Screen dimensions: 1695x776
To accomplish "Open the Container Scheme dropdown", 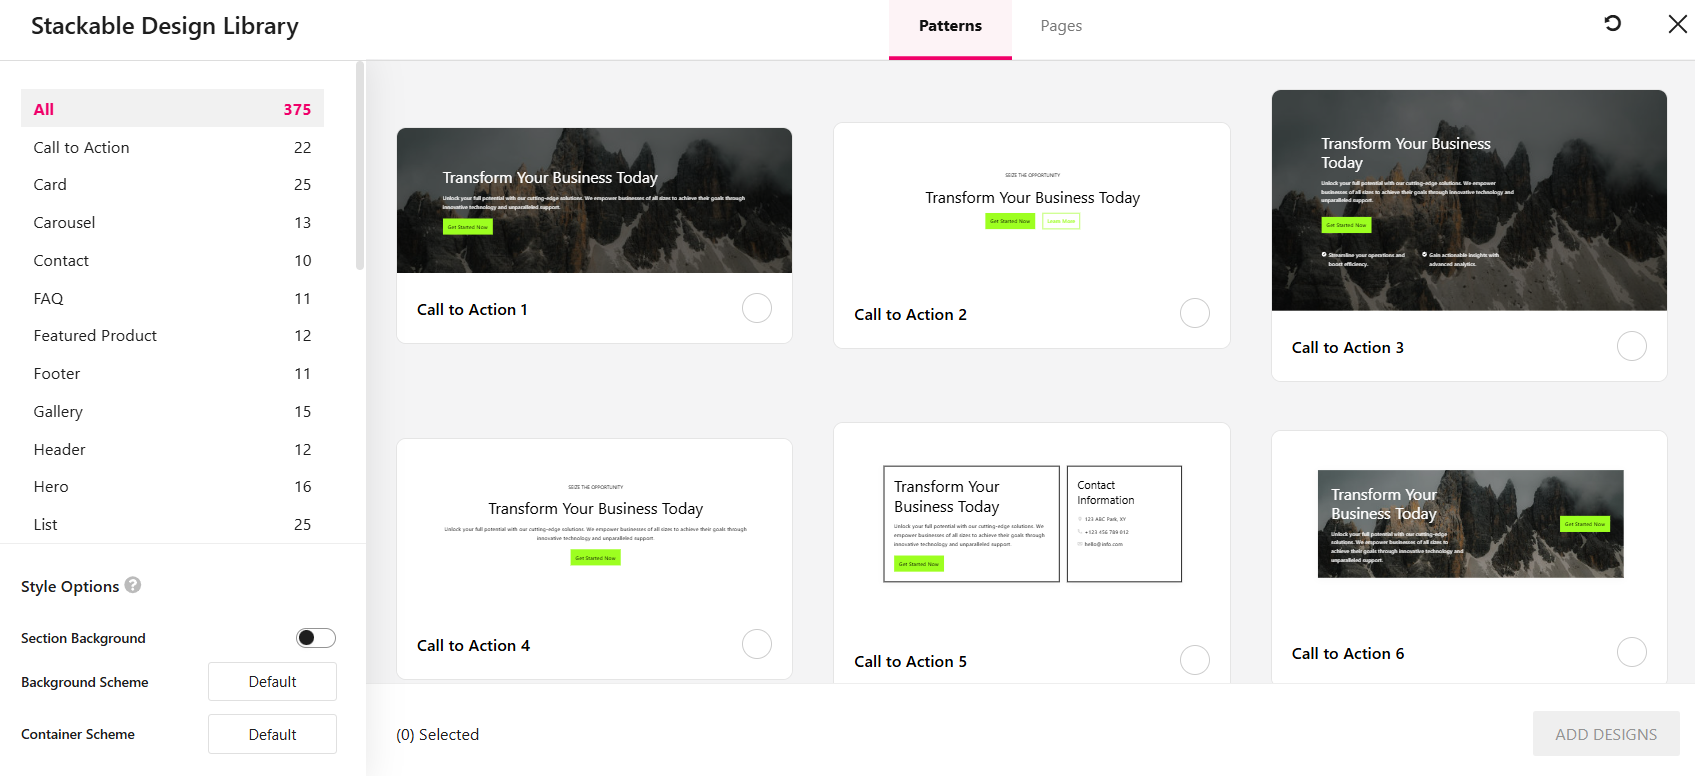I will pyautogui.click(x=272, y=734).
